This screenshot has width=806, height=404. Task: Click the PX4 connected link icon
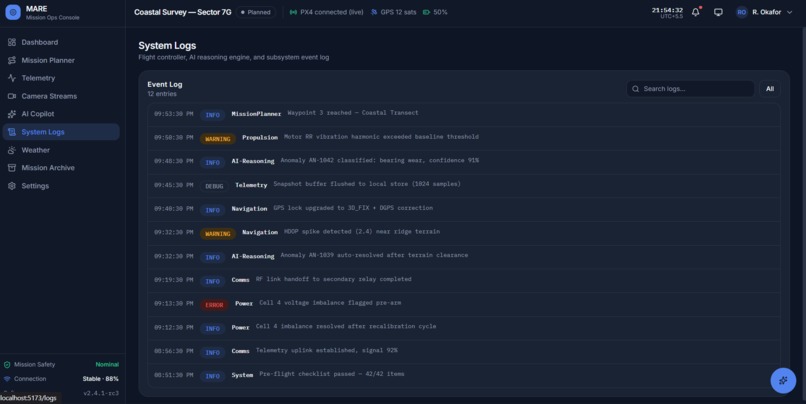coord(293,12)
